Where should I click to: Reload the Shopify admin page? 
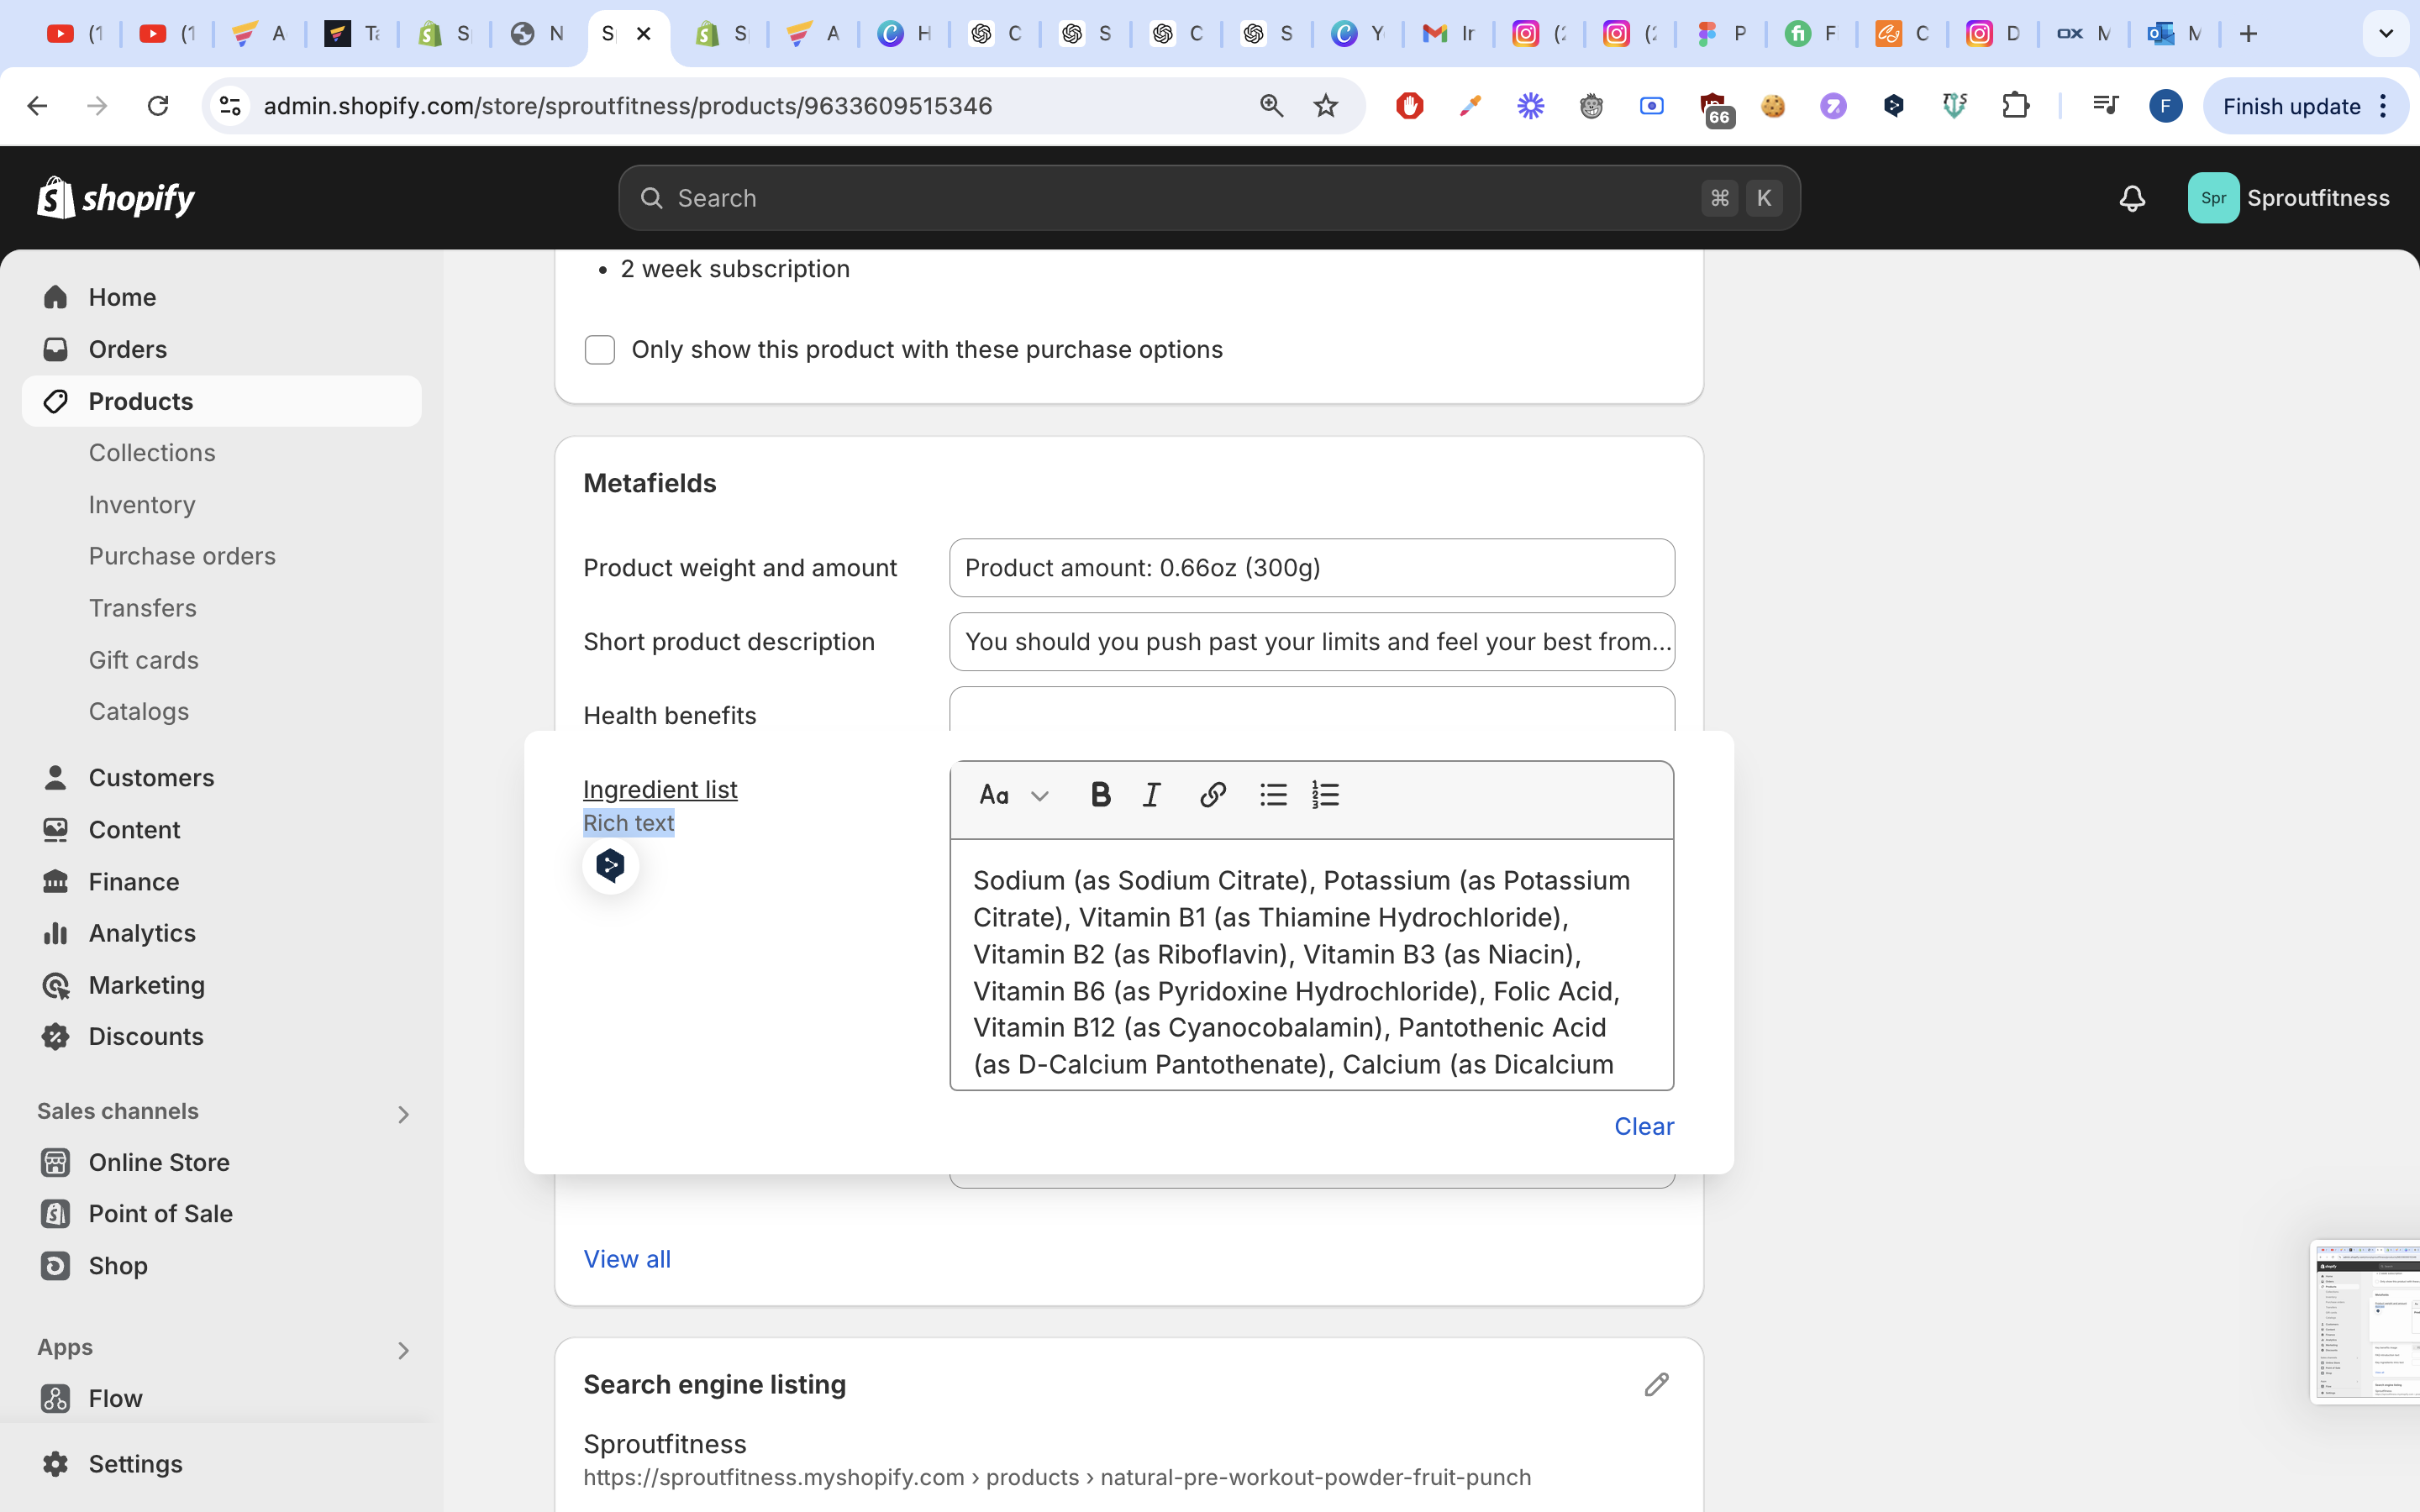158,106
